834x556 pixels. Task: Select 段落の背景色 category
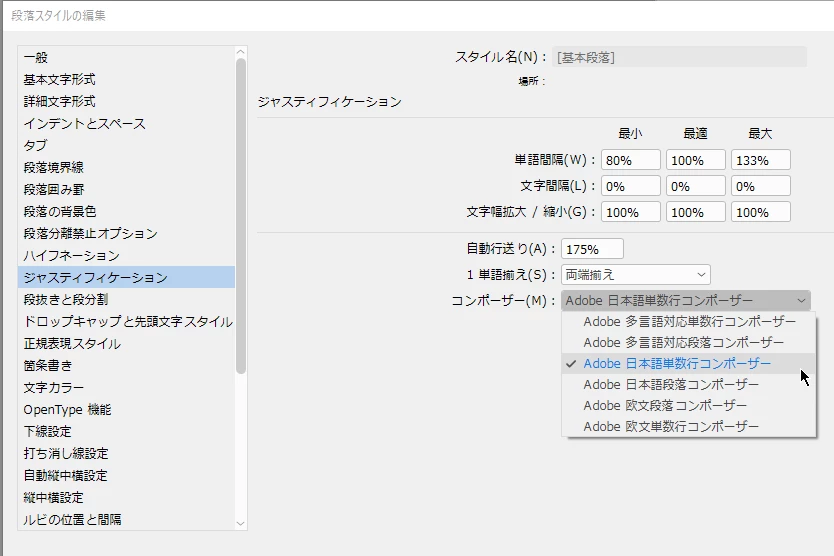pyautogui.click(x=126, y=211)
